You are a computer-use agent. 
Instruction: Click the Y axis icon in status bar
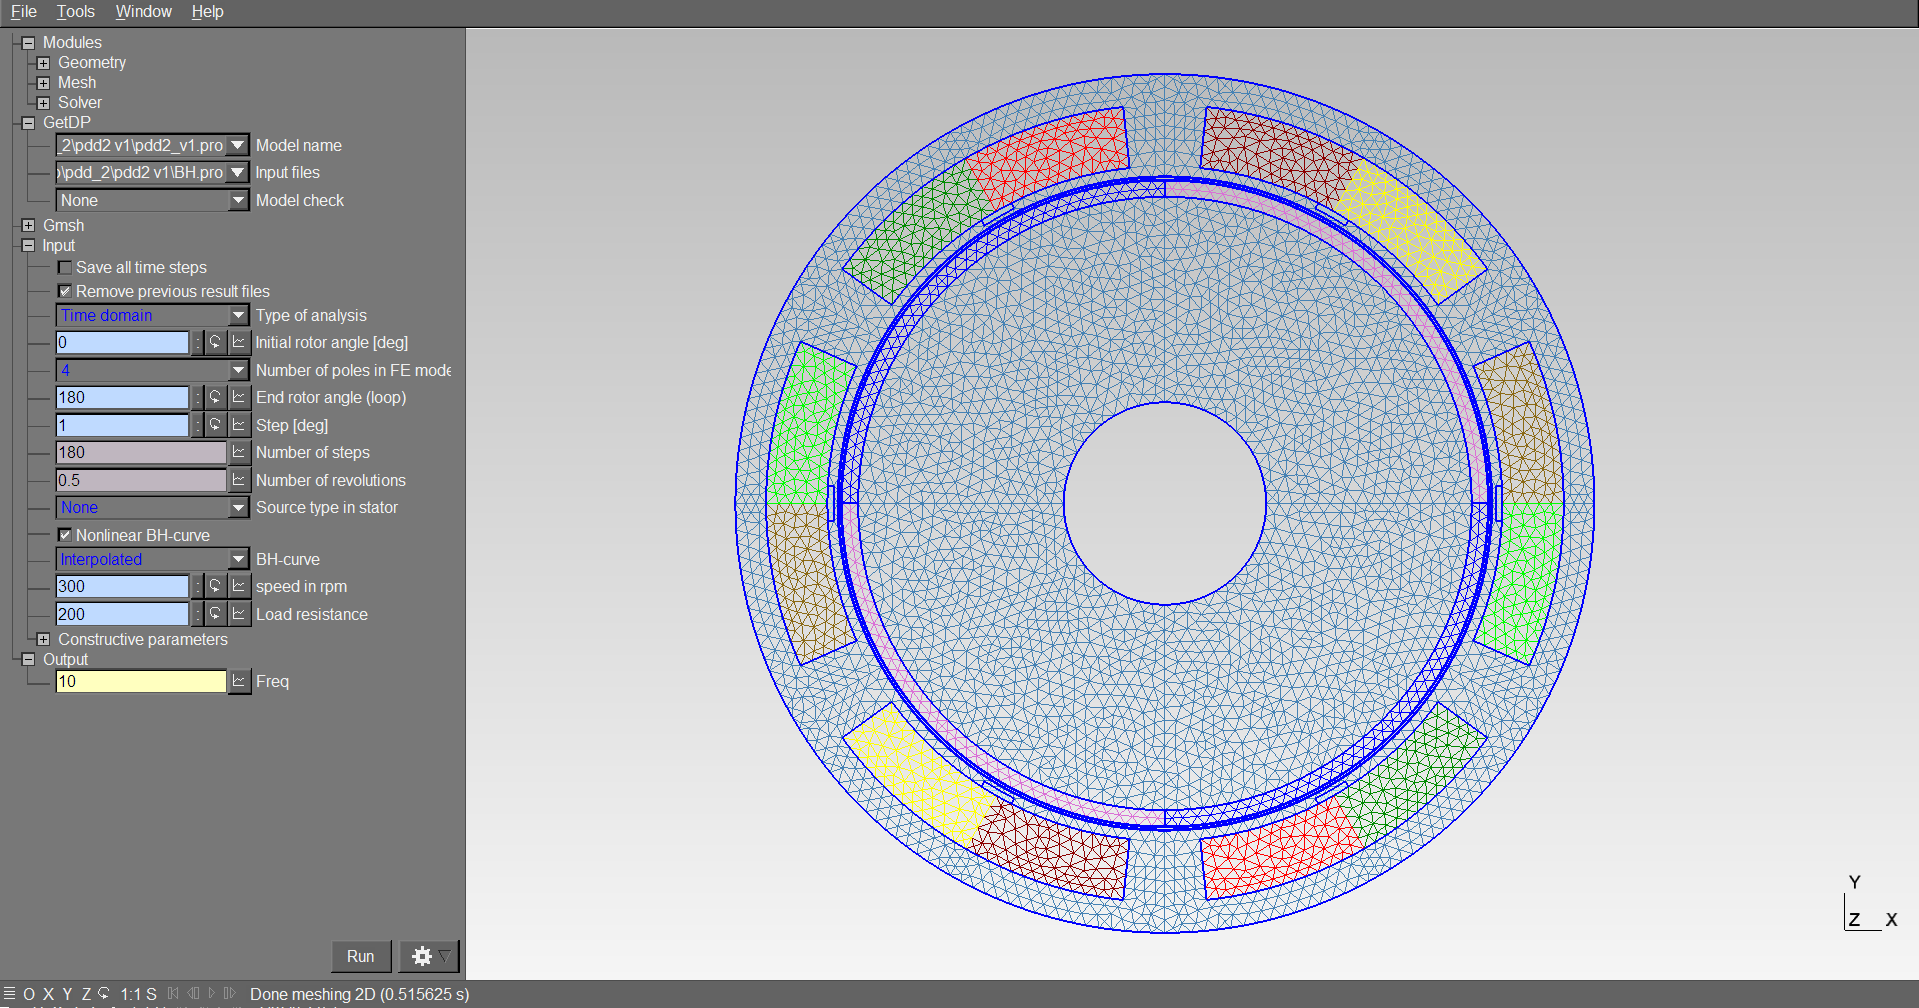click(x=67, y=993)
